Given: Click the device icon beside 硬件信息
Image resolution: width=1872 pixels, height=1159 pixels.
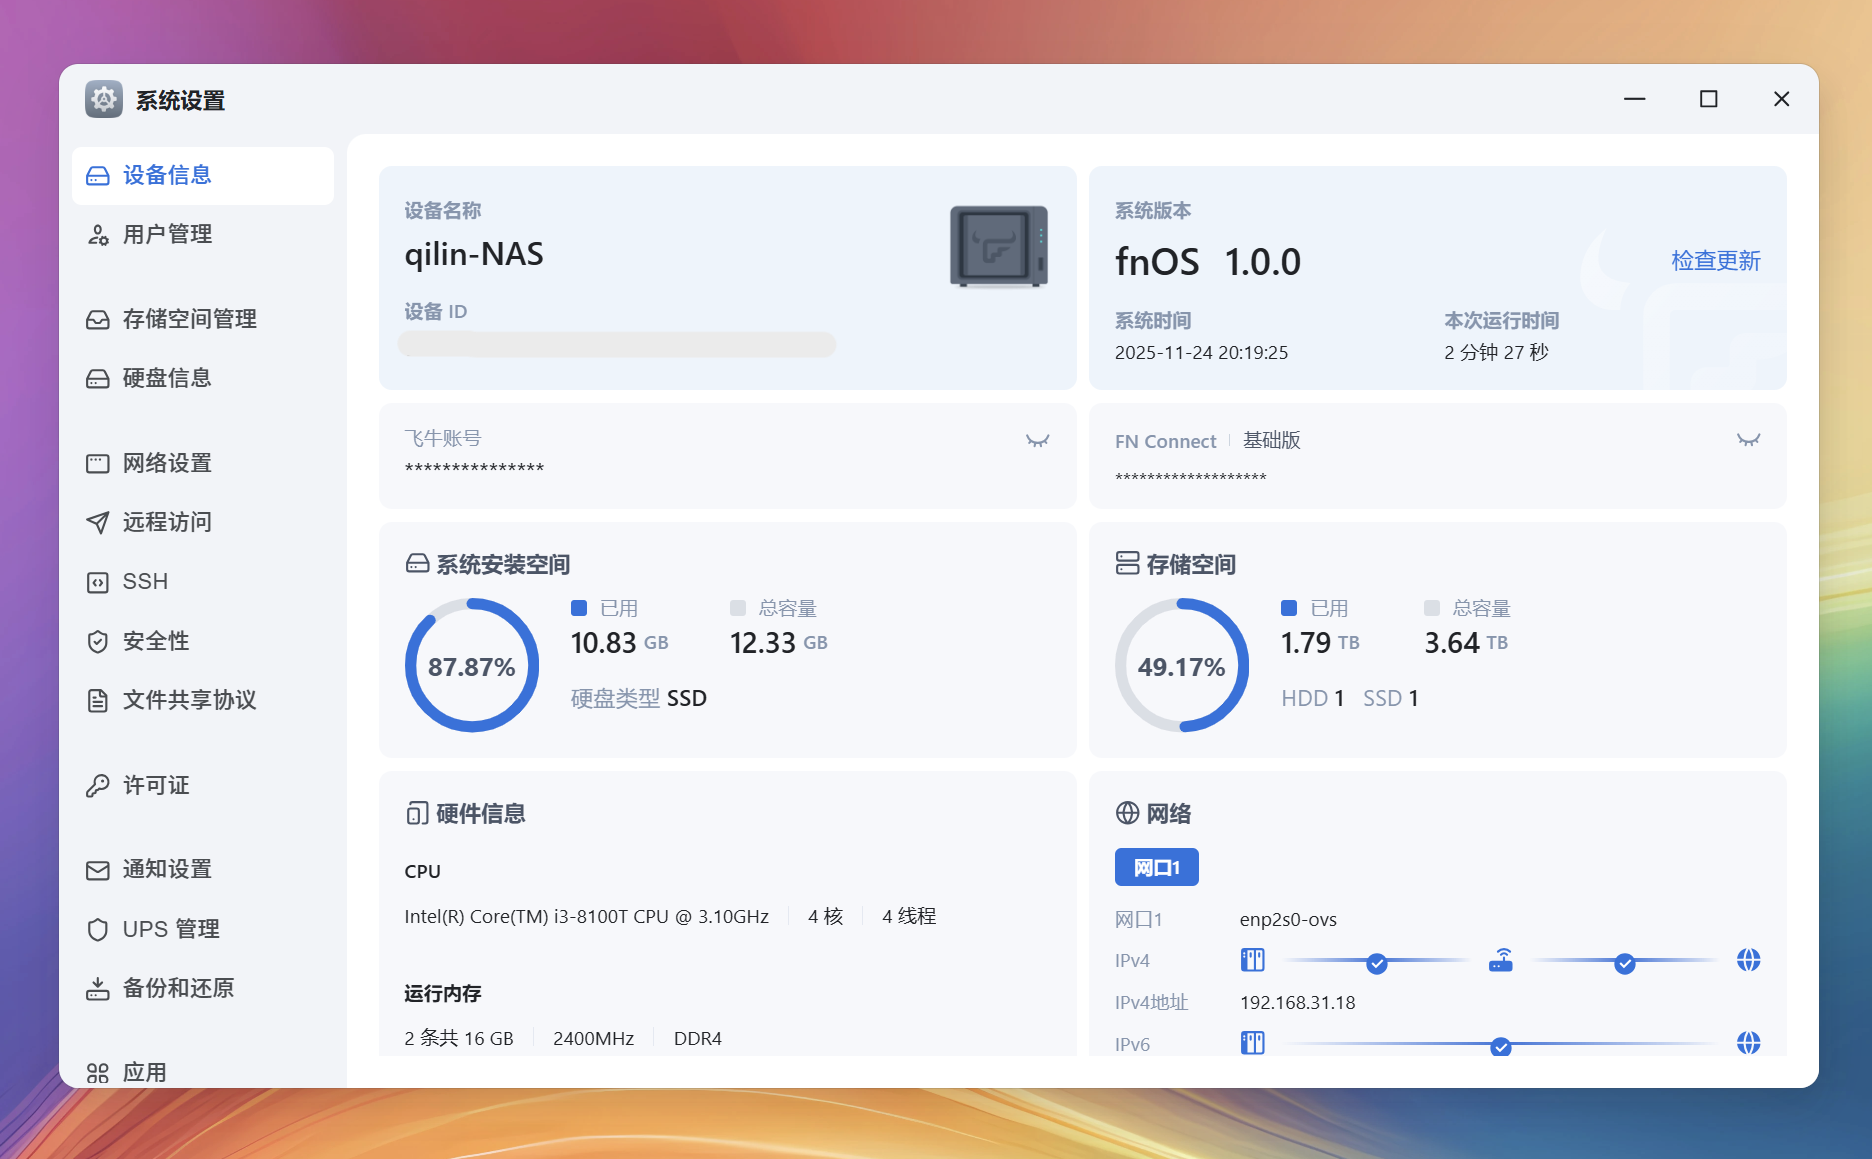Looking at the screenshot, I should pyautogui.click(x=417, y=814).
